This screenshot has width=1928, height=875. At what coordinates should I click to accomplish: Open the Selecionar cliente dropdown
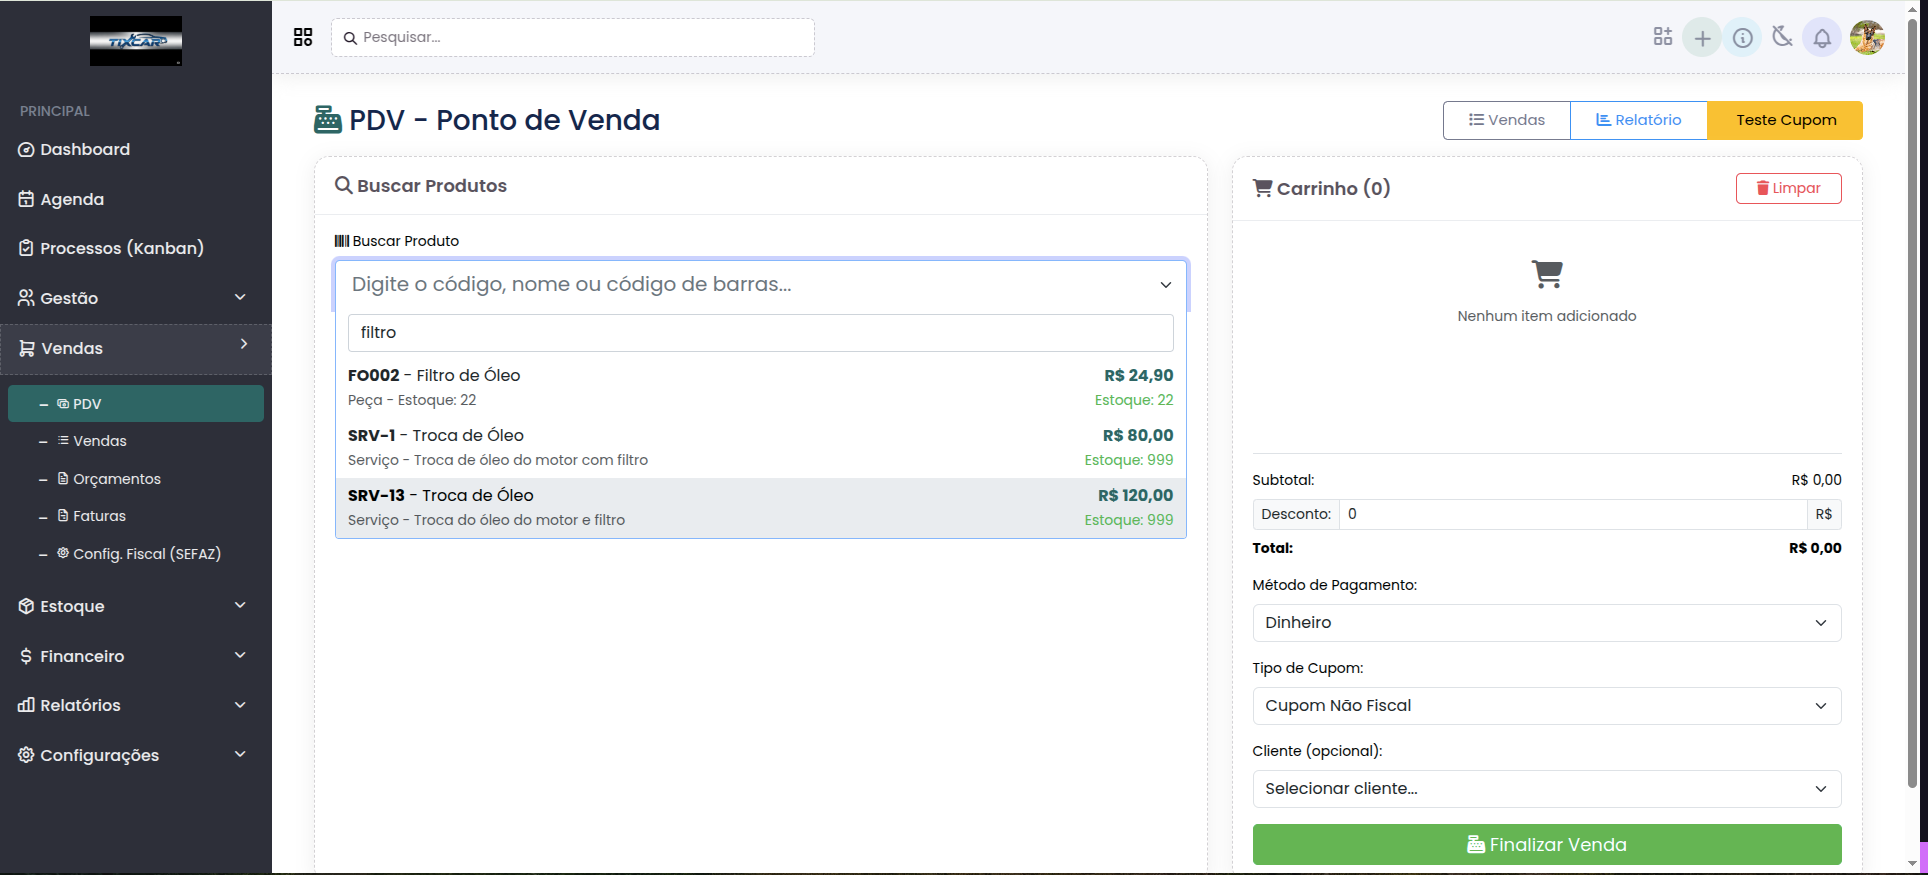tap(1547, 789)
